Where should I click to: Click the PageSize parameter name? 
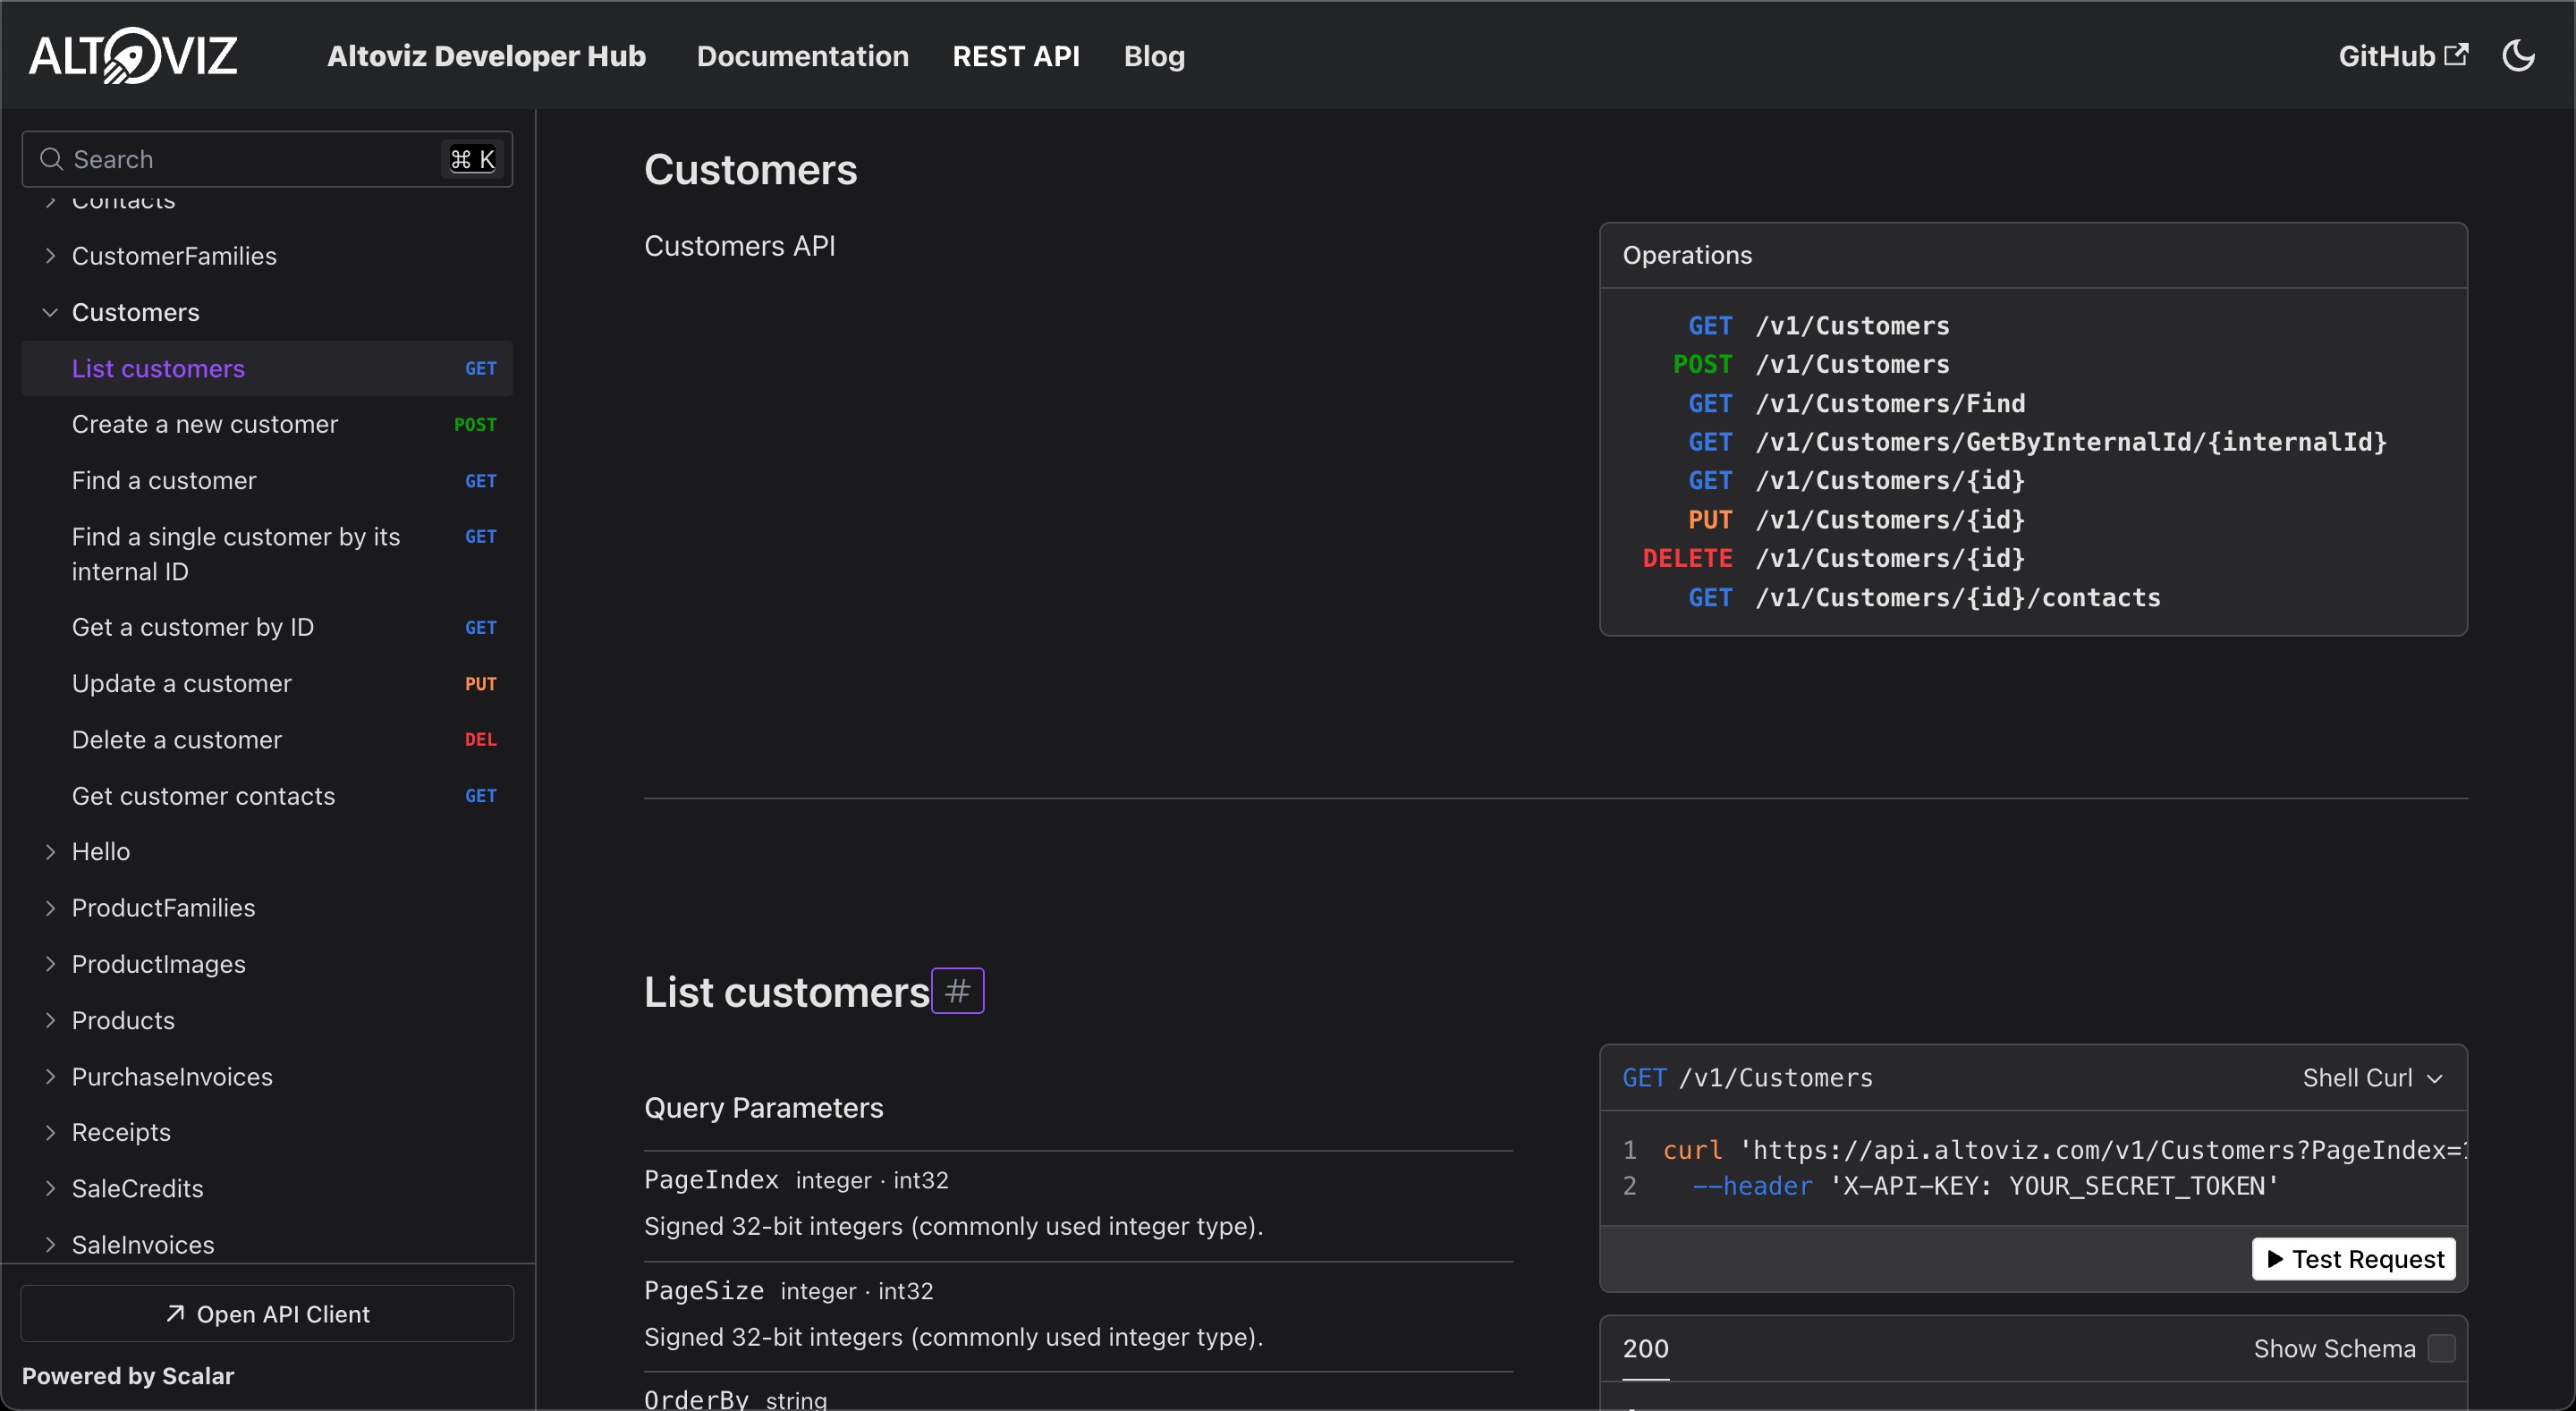(704, 1291)
